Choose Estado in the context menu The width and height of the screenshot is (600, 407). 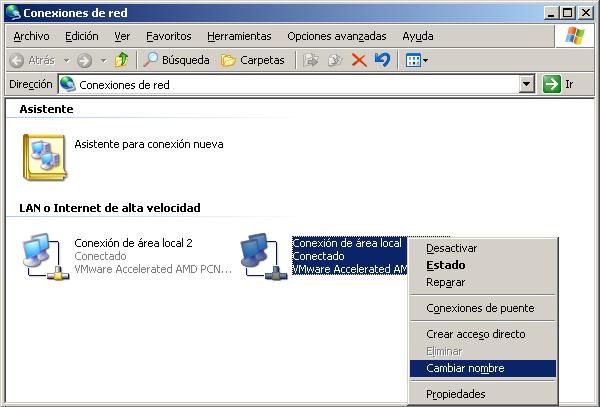tap(445, 265)
